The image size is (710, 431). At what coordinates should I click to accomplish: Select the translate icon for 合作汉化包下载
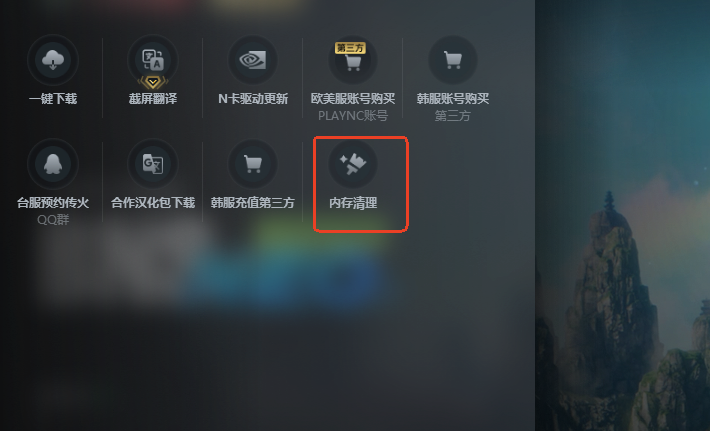click(x=153, y=163)
